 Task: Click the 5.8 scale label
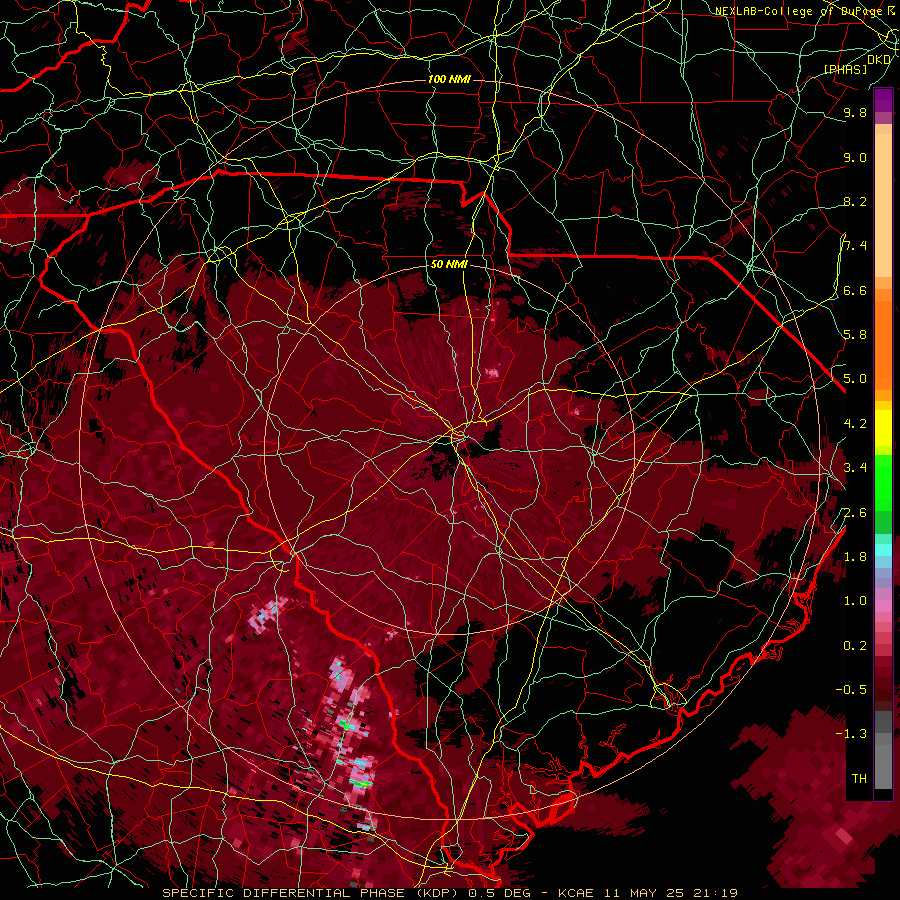click(855, 335)
